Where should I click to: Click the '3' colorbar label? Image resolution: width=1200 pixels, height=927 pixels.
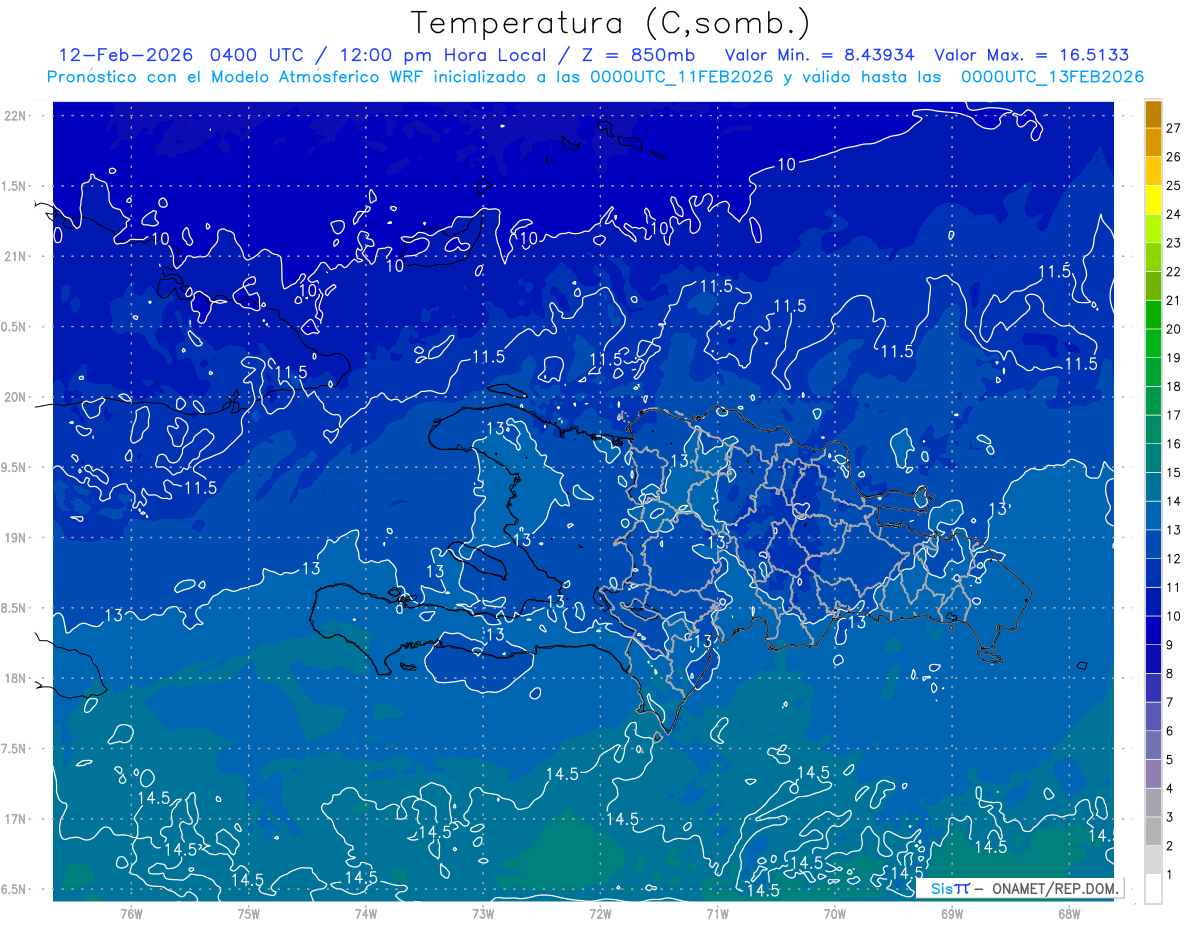pos(1170,818)
